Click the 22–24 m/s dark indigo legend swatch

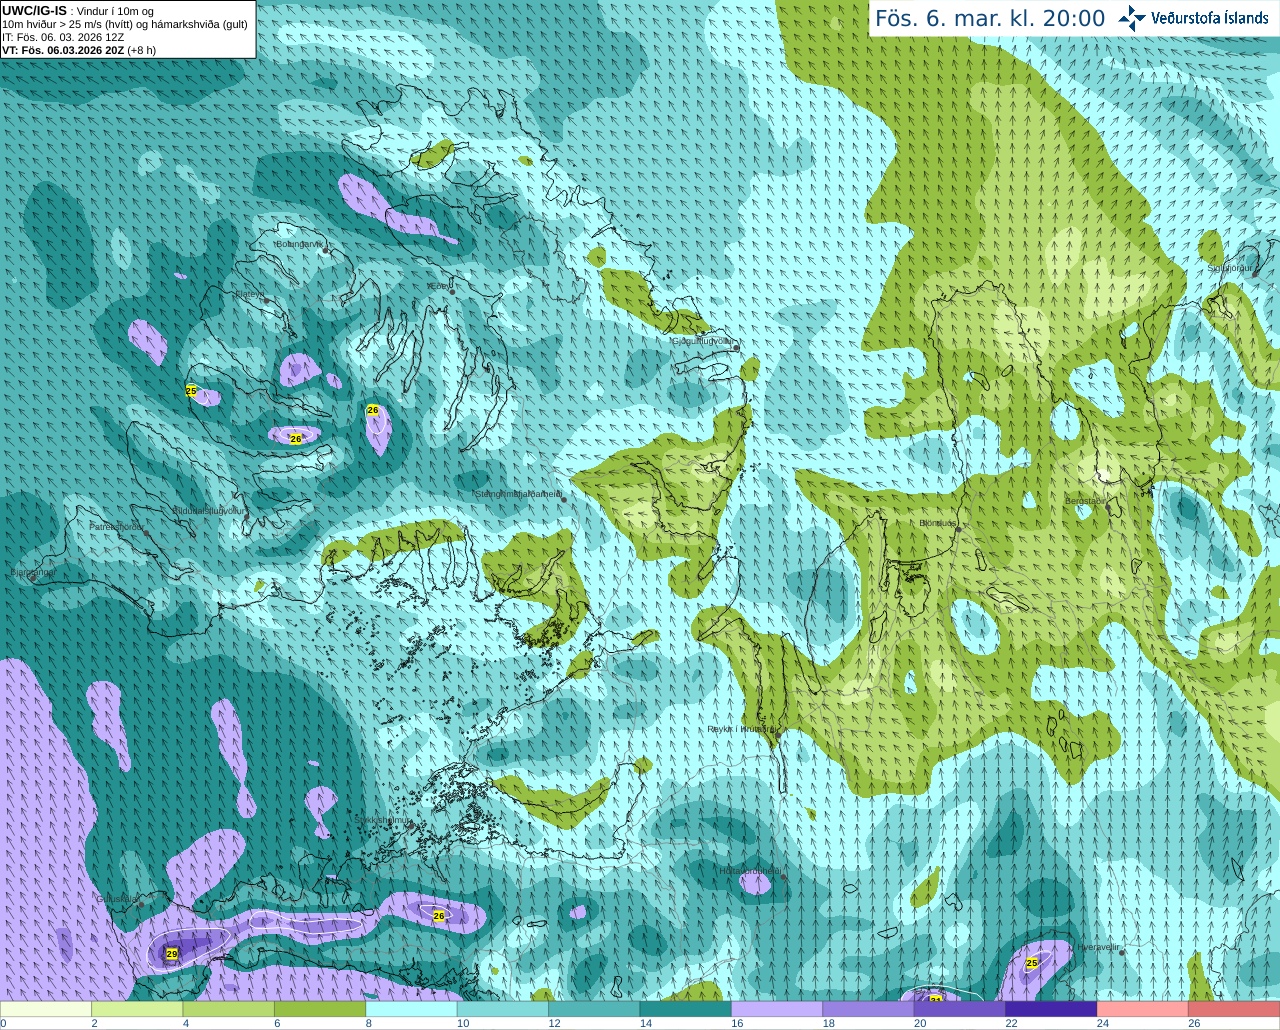tap(1051, 1009)
